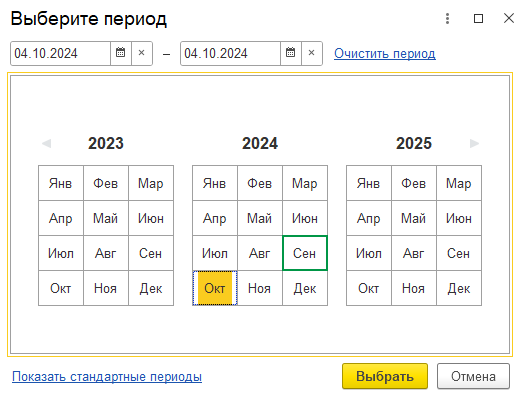Open calendar picker for start date

point(121,53)
